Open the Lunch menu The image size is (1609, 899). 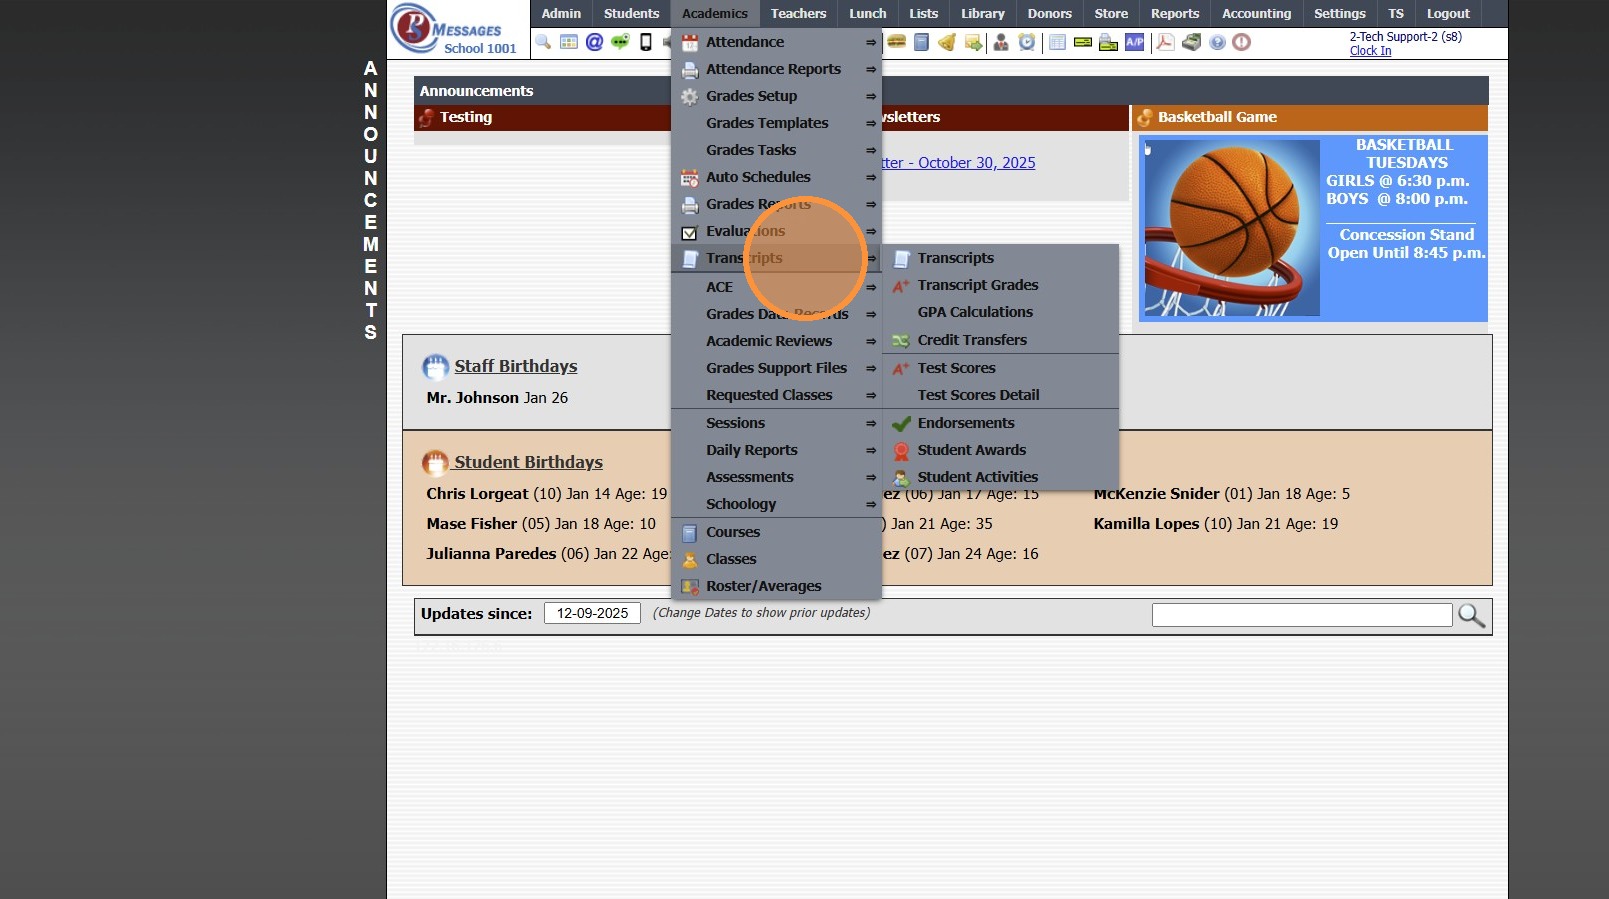coord(868,13)
